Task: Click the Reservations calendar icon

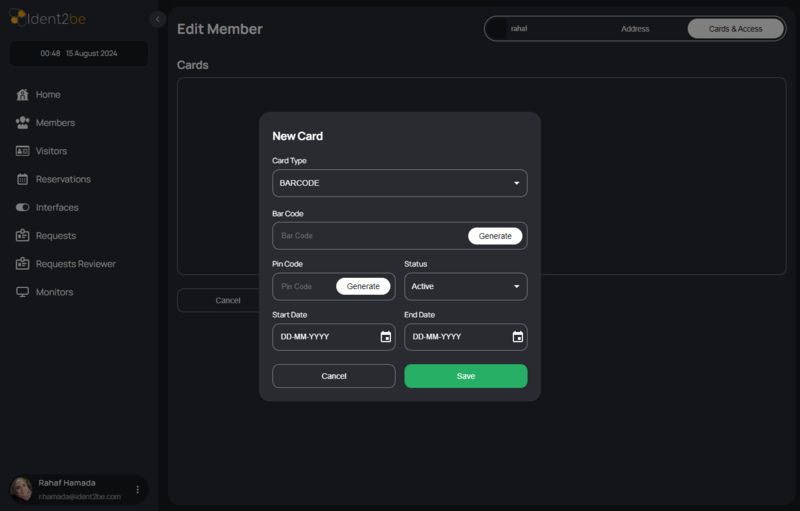Action: click(23, 179)
